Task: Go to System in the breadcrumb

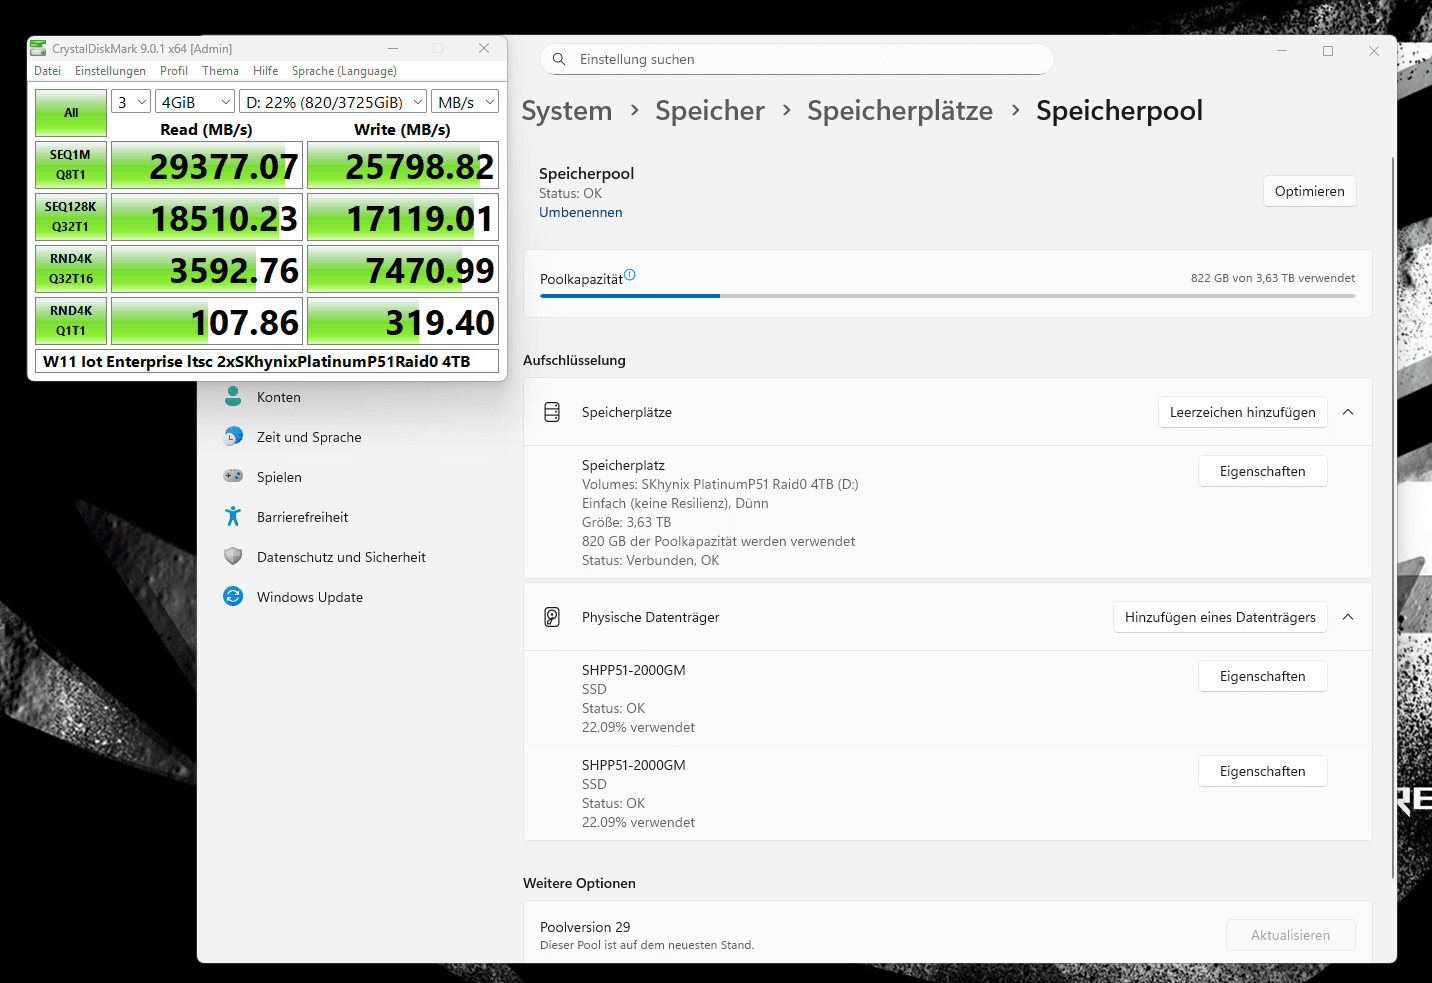Action: point(567,111)
